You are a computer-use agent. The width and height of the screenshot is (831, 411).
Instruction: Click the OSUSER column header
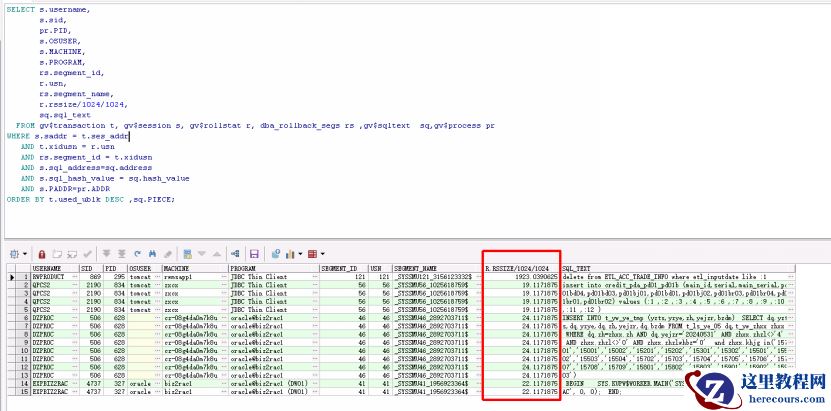click(x=145, y=269)
